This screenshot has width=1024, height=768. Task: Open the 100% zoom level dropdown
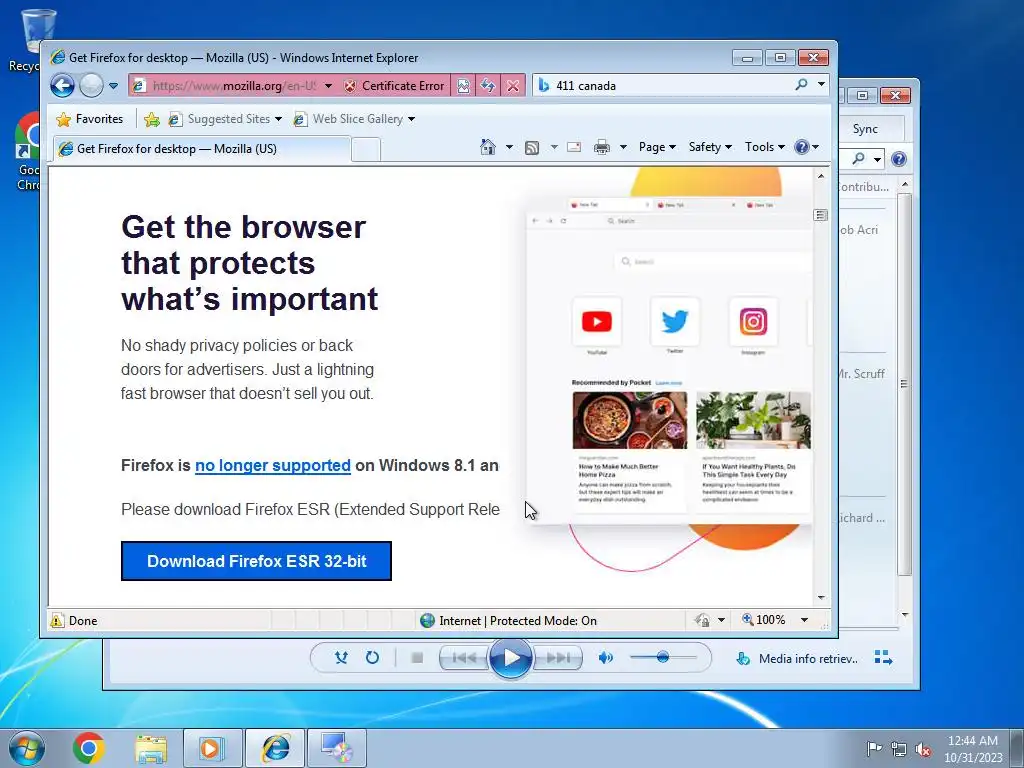(x=805, y=620)
